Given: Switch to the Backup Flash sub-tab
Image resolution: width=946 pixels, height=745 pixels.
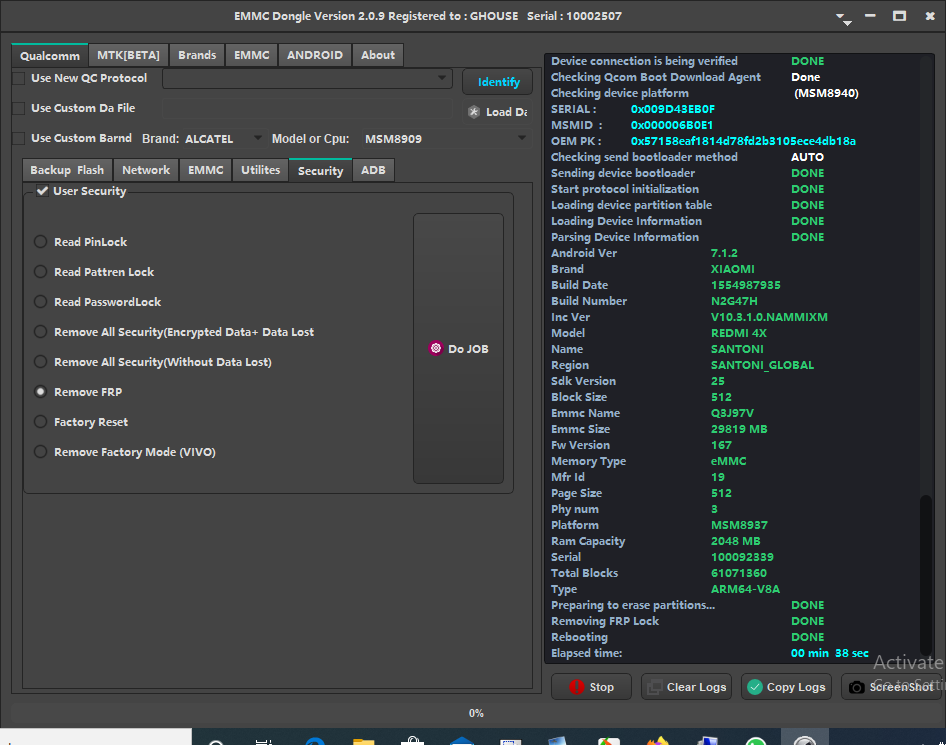Looking at the screenshot, I should [67, 170].
